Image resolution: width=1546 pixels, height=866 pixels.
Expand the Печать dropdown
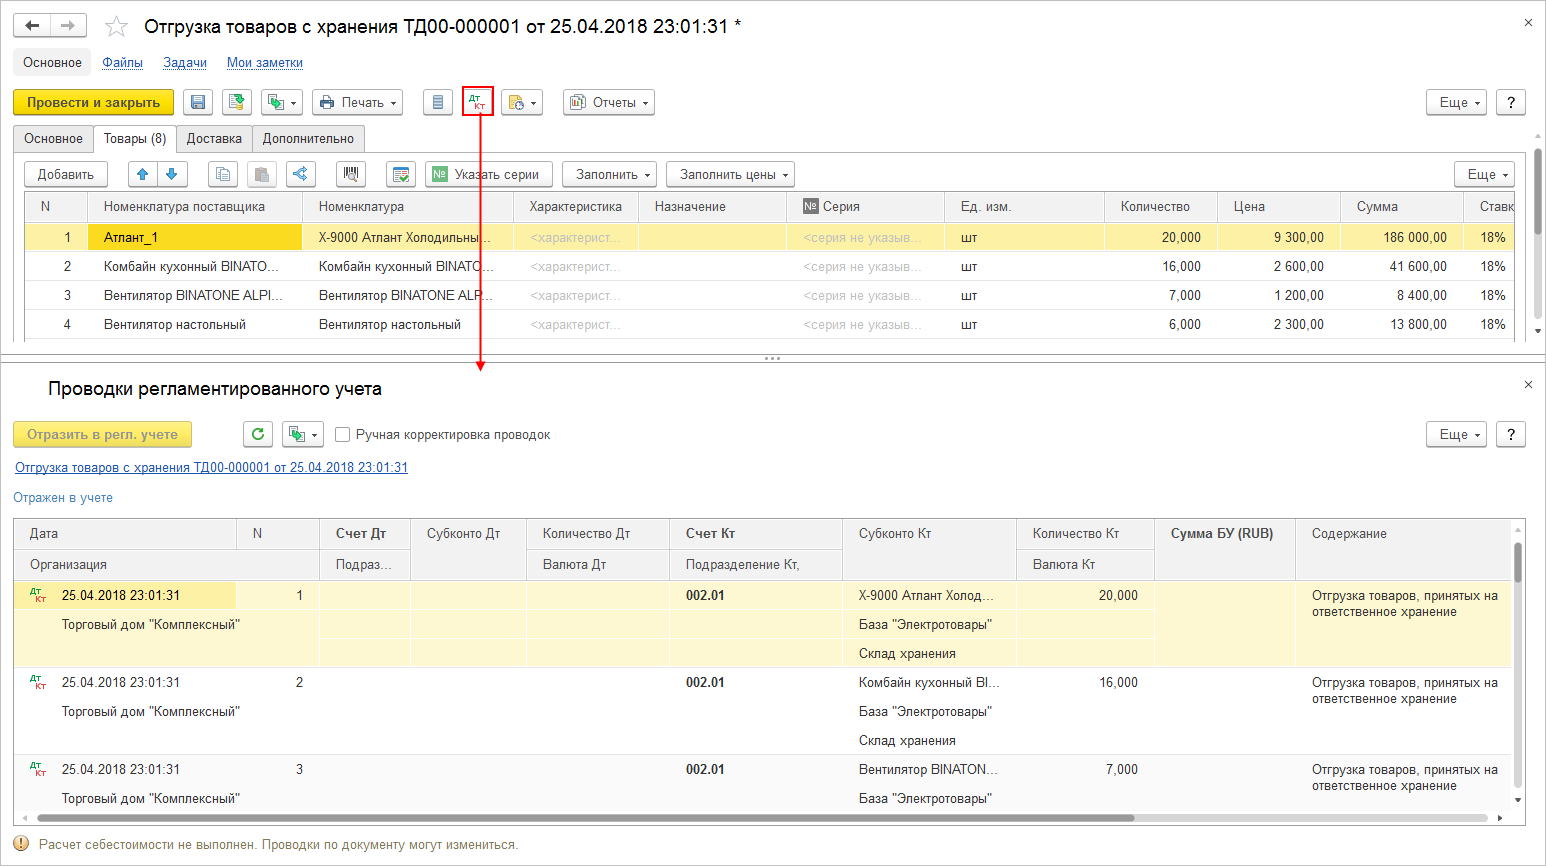(x=357, y=103)
